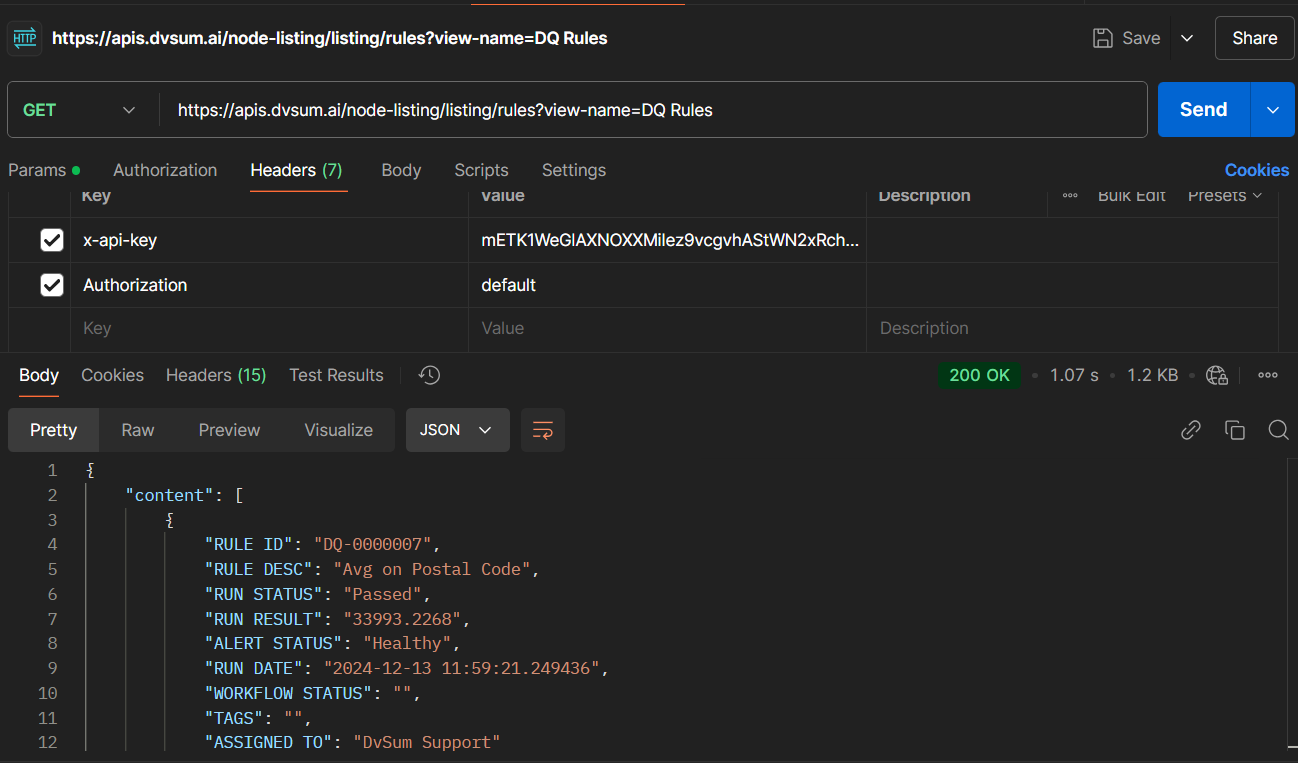This screenshot has height=763, width=1298.
Task: Click the response history clock icon
Action: point(429,375)
